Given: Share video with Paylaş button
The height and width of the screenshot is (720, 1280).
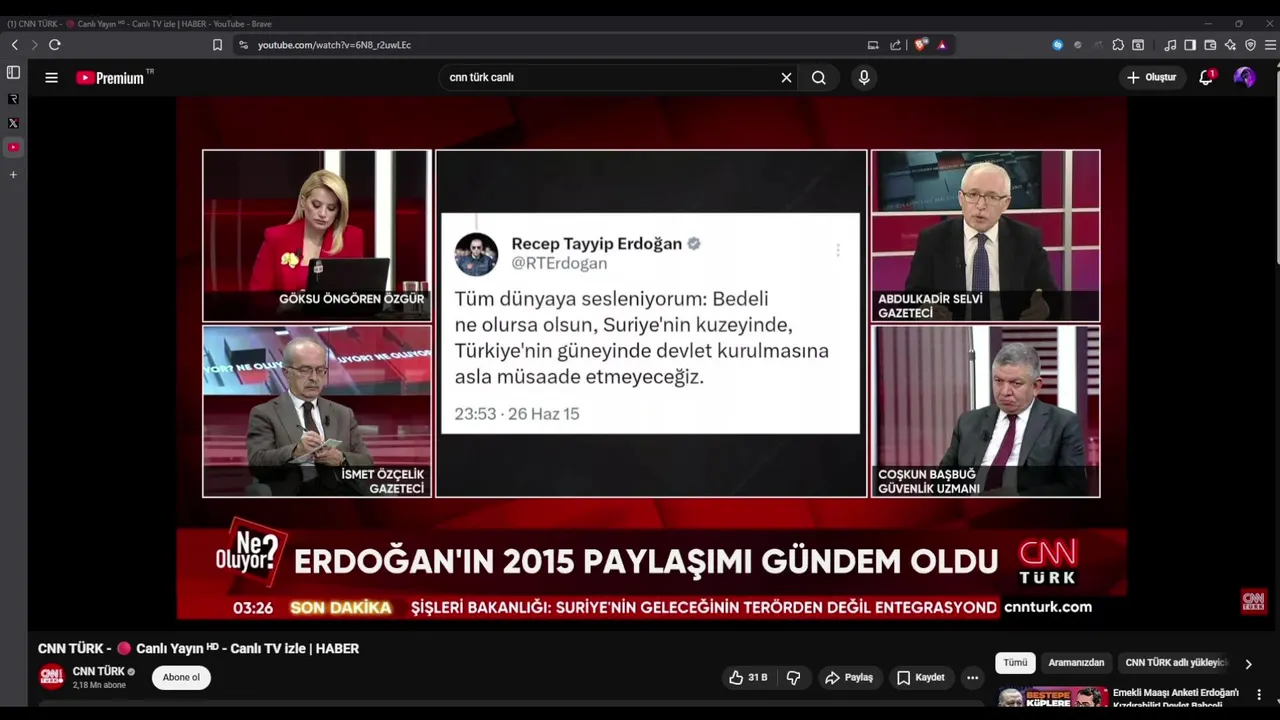Looking at the screenshot, I should click(849, 677).
